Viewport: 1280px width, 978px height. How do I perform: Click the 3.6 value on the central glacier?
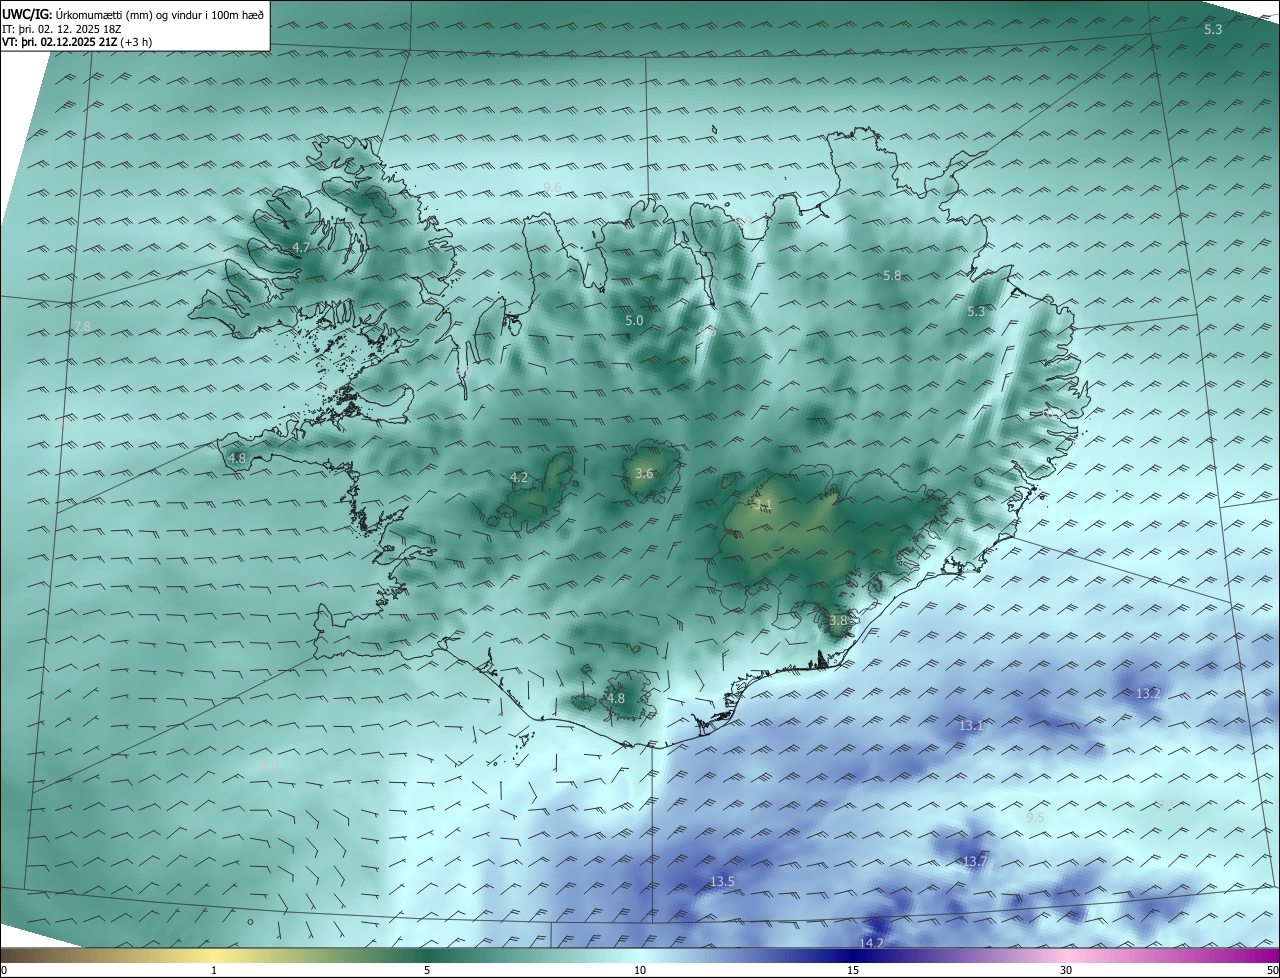(643, 474)
